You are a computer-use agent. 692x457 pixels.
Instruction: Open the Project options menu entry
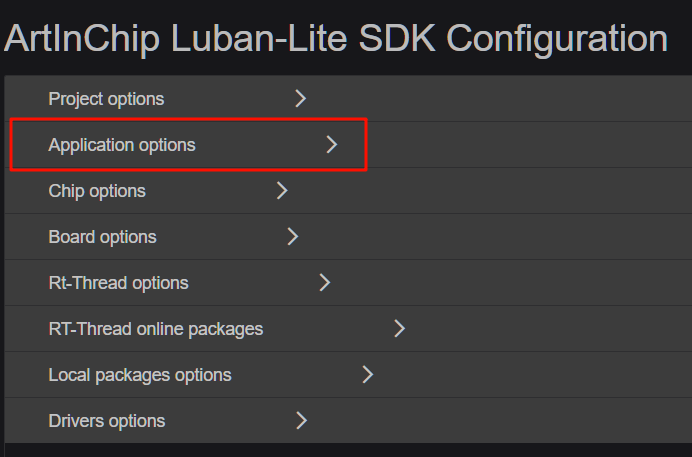106,99
